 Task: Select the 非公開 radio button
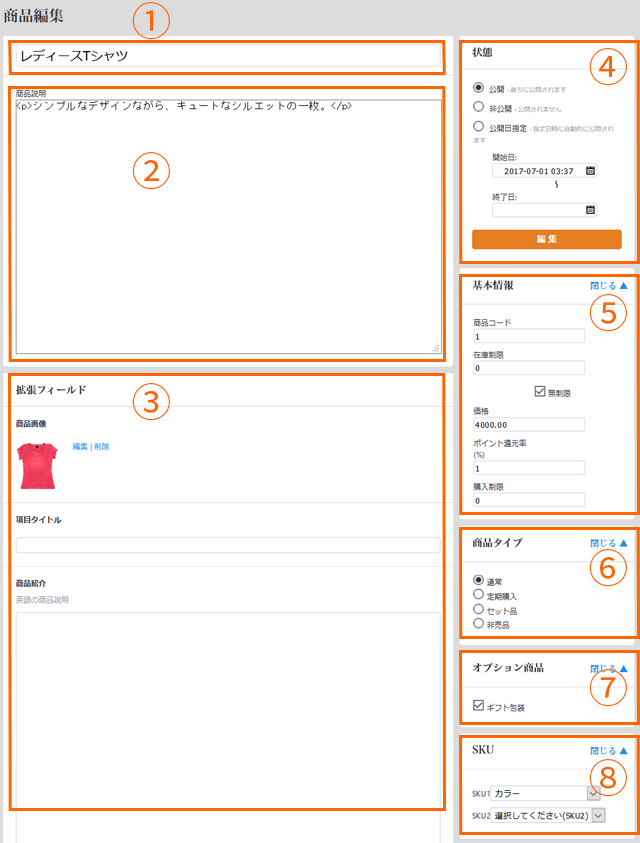tap(479, 107)
